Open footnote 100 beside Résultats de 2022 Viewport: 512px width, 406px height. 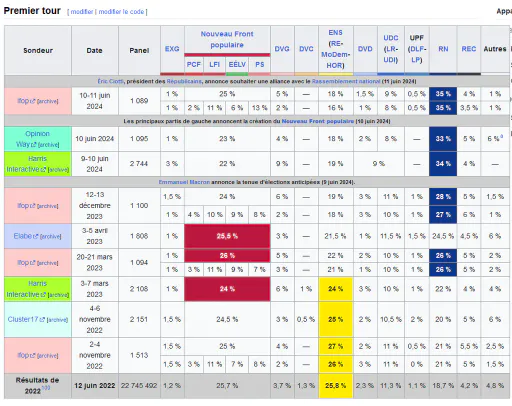click(x=46, y=387)
